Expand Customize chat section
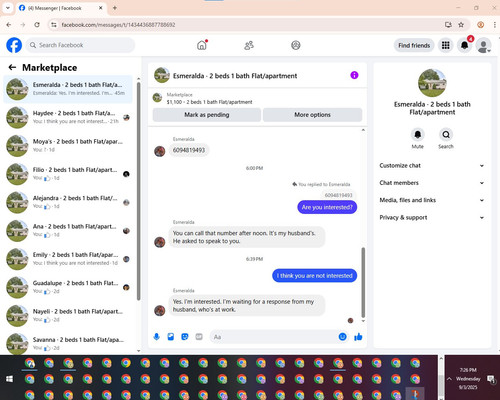The width and height of the screenshot is (500, 400). point(432,166)
